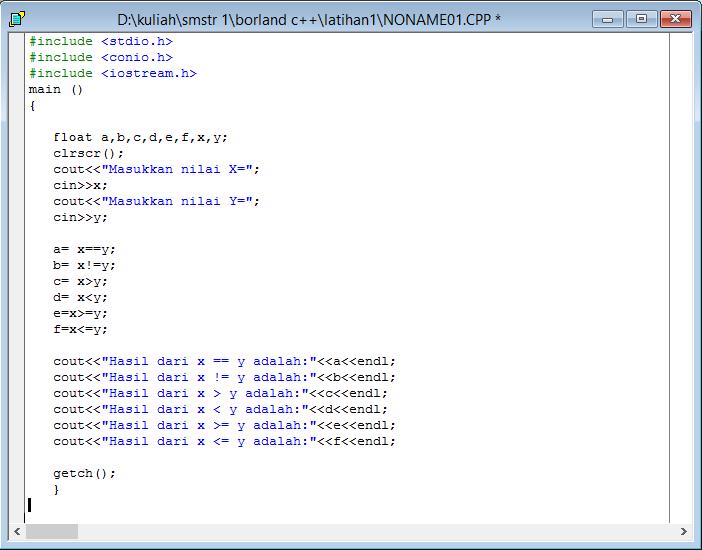
Task: Click the 'Hasil dari x >= y' cout line
Action: pos(224,425)
